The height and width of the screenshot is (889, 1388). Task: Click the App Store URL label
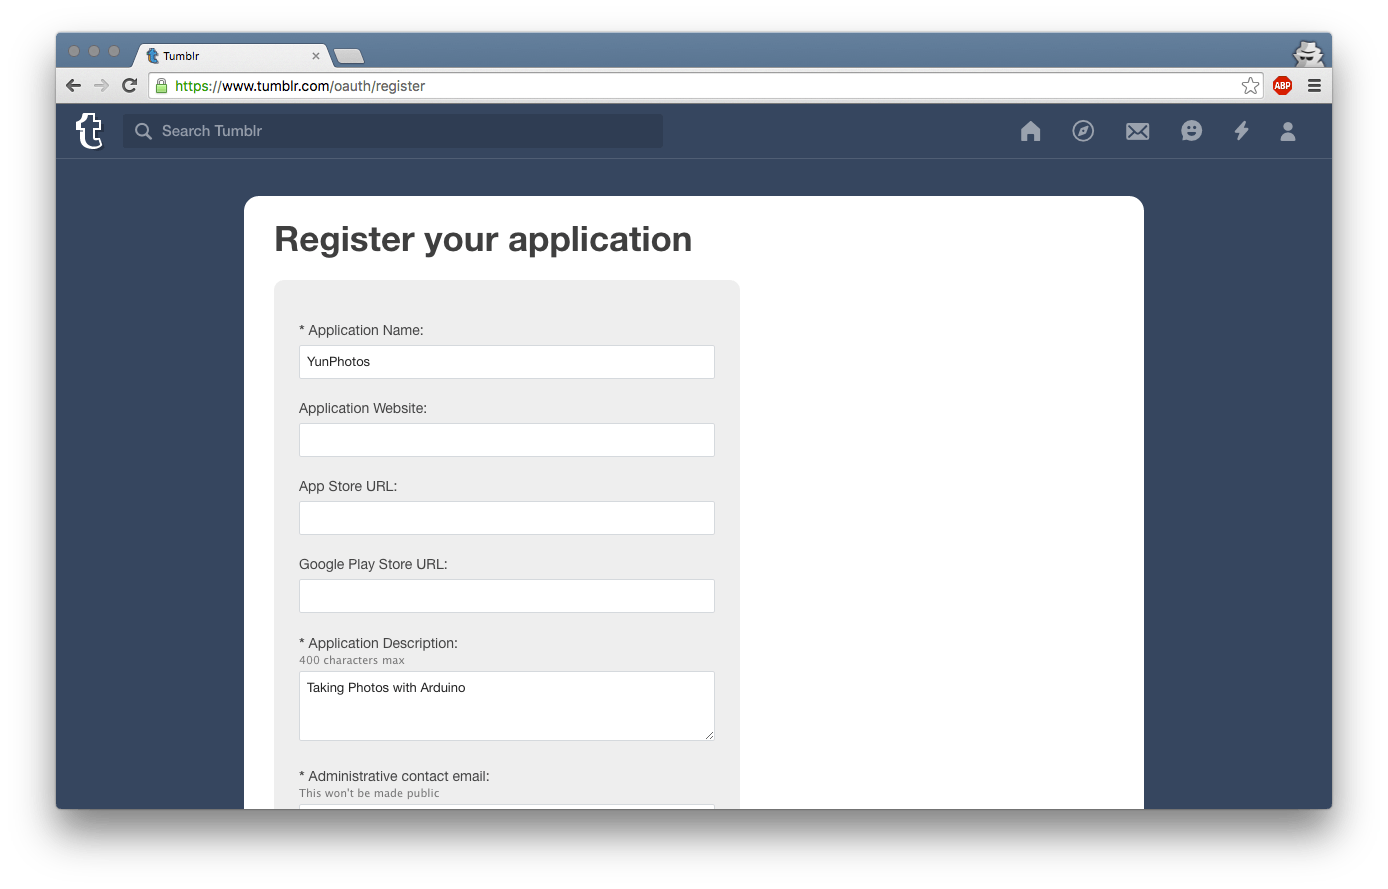[x=348, y=486]
